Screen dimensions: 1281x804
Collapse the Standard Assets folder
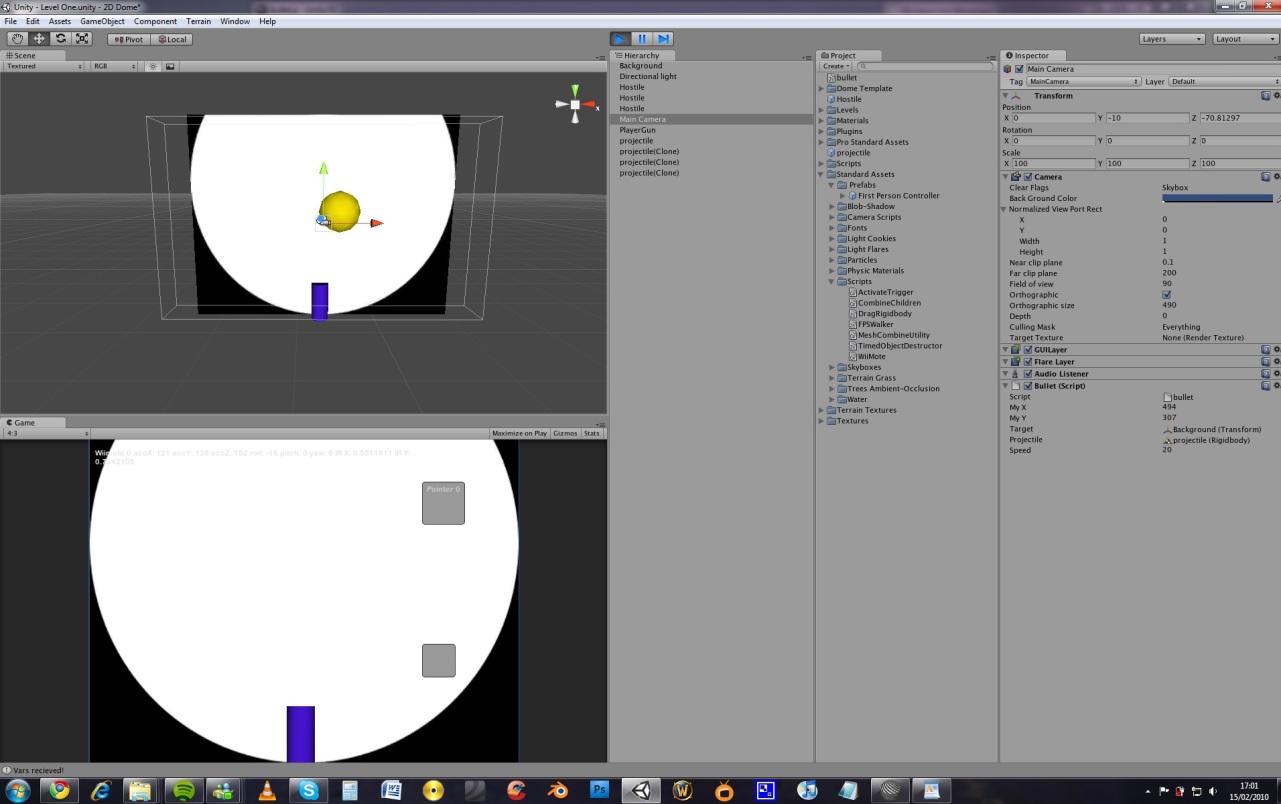pyautogui.click(x=821, y=173)
